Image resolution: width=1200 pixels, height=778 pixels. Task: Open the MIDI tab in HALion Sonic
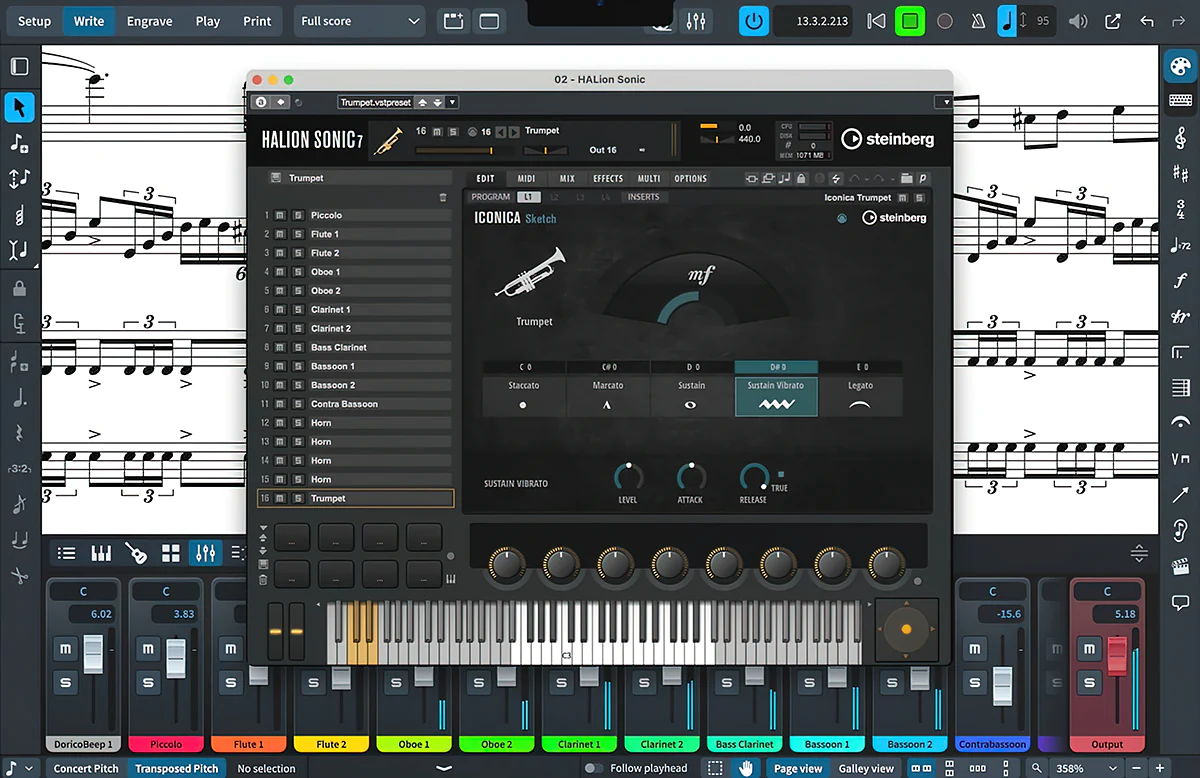(x=526, y=179)
